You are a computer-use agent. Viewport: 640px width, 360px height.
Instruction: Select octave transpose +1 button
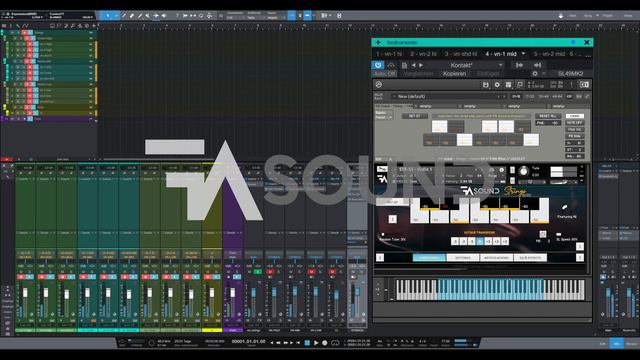tap(488, 242)
